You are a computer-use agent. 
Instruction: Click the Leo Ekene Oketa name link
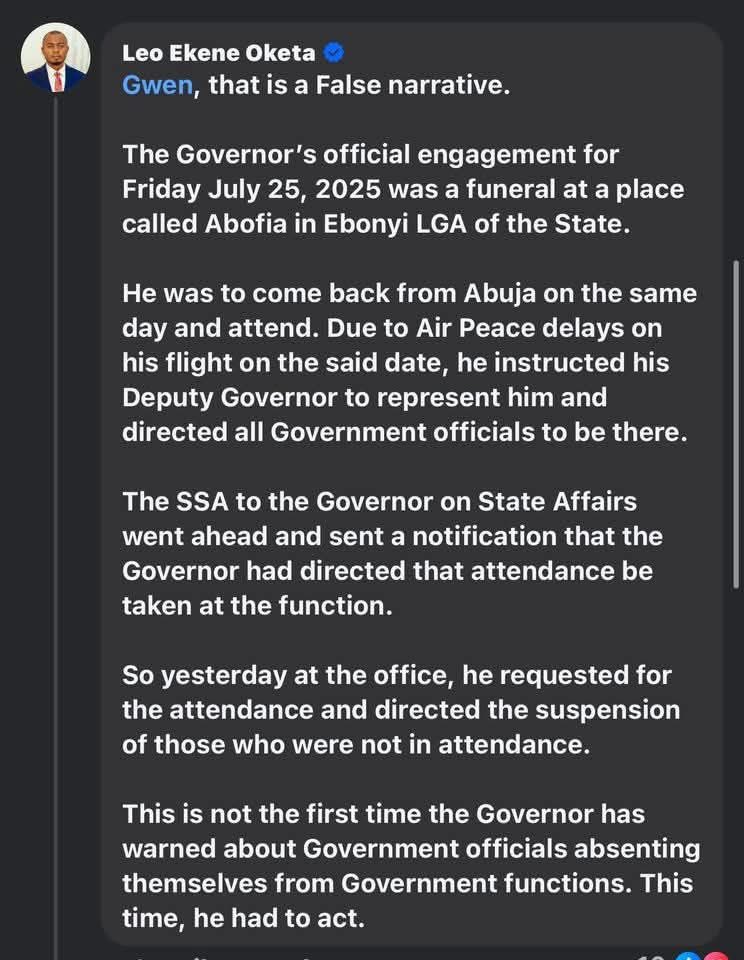coord(219,54)
